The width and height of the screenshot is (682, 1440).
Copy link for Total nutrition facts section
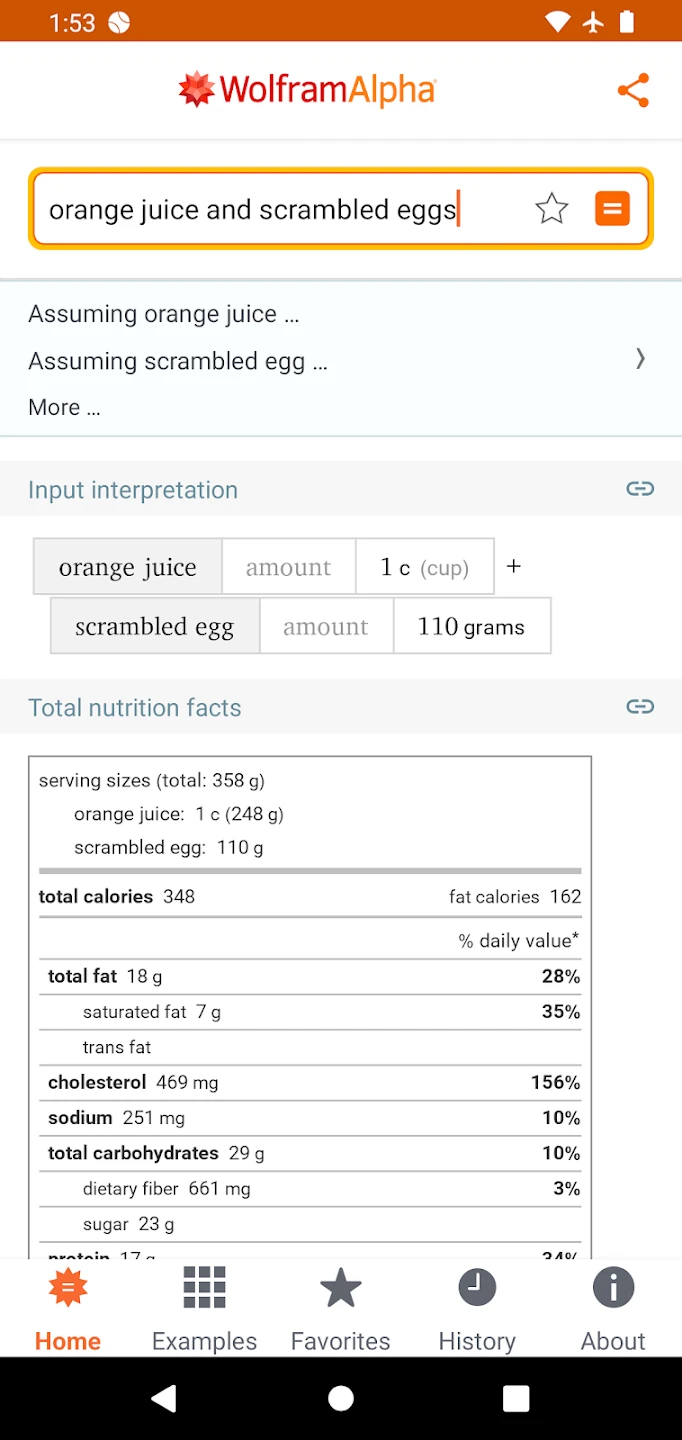click(x=640, y=707)
